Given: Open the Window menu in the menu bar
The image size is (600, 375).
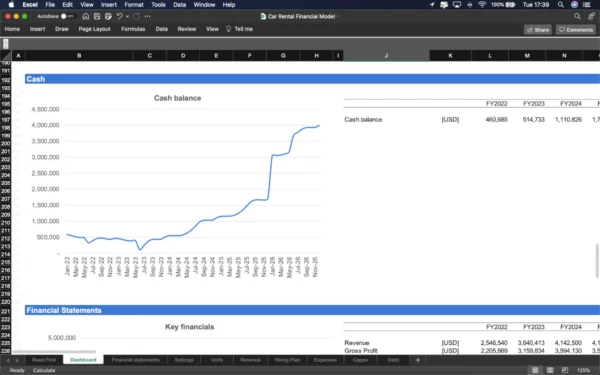Looking at the screenshot, I should 204,5.
